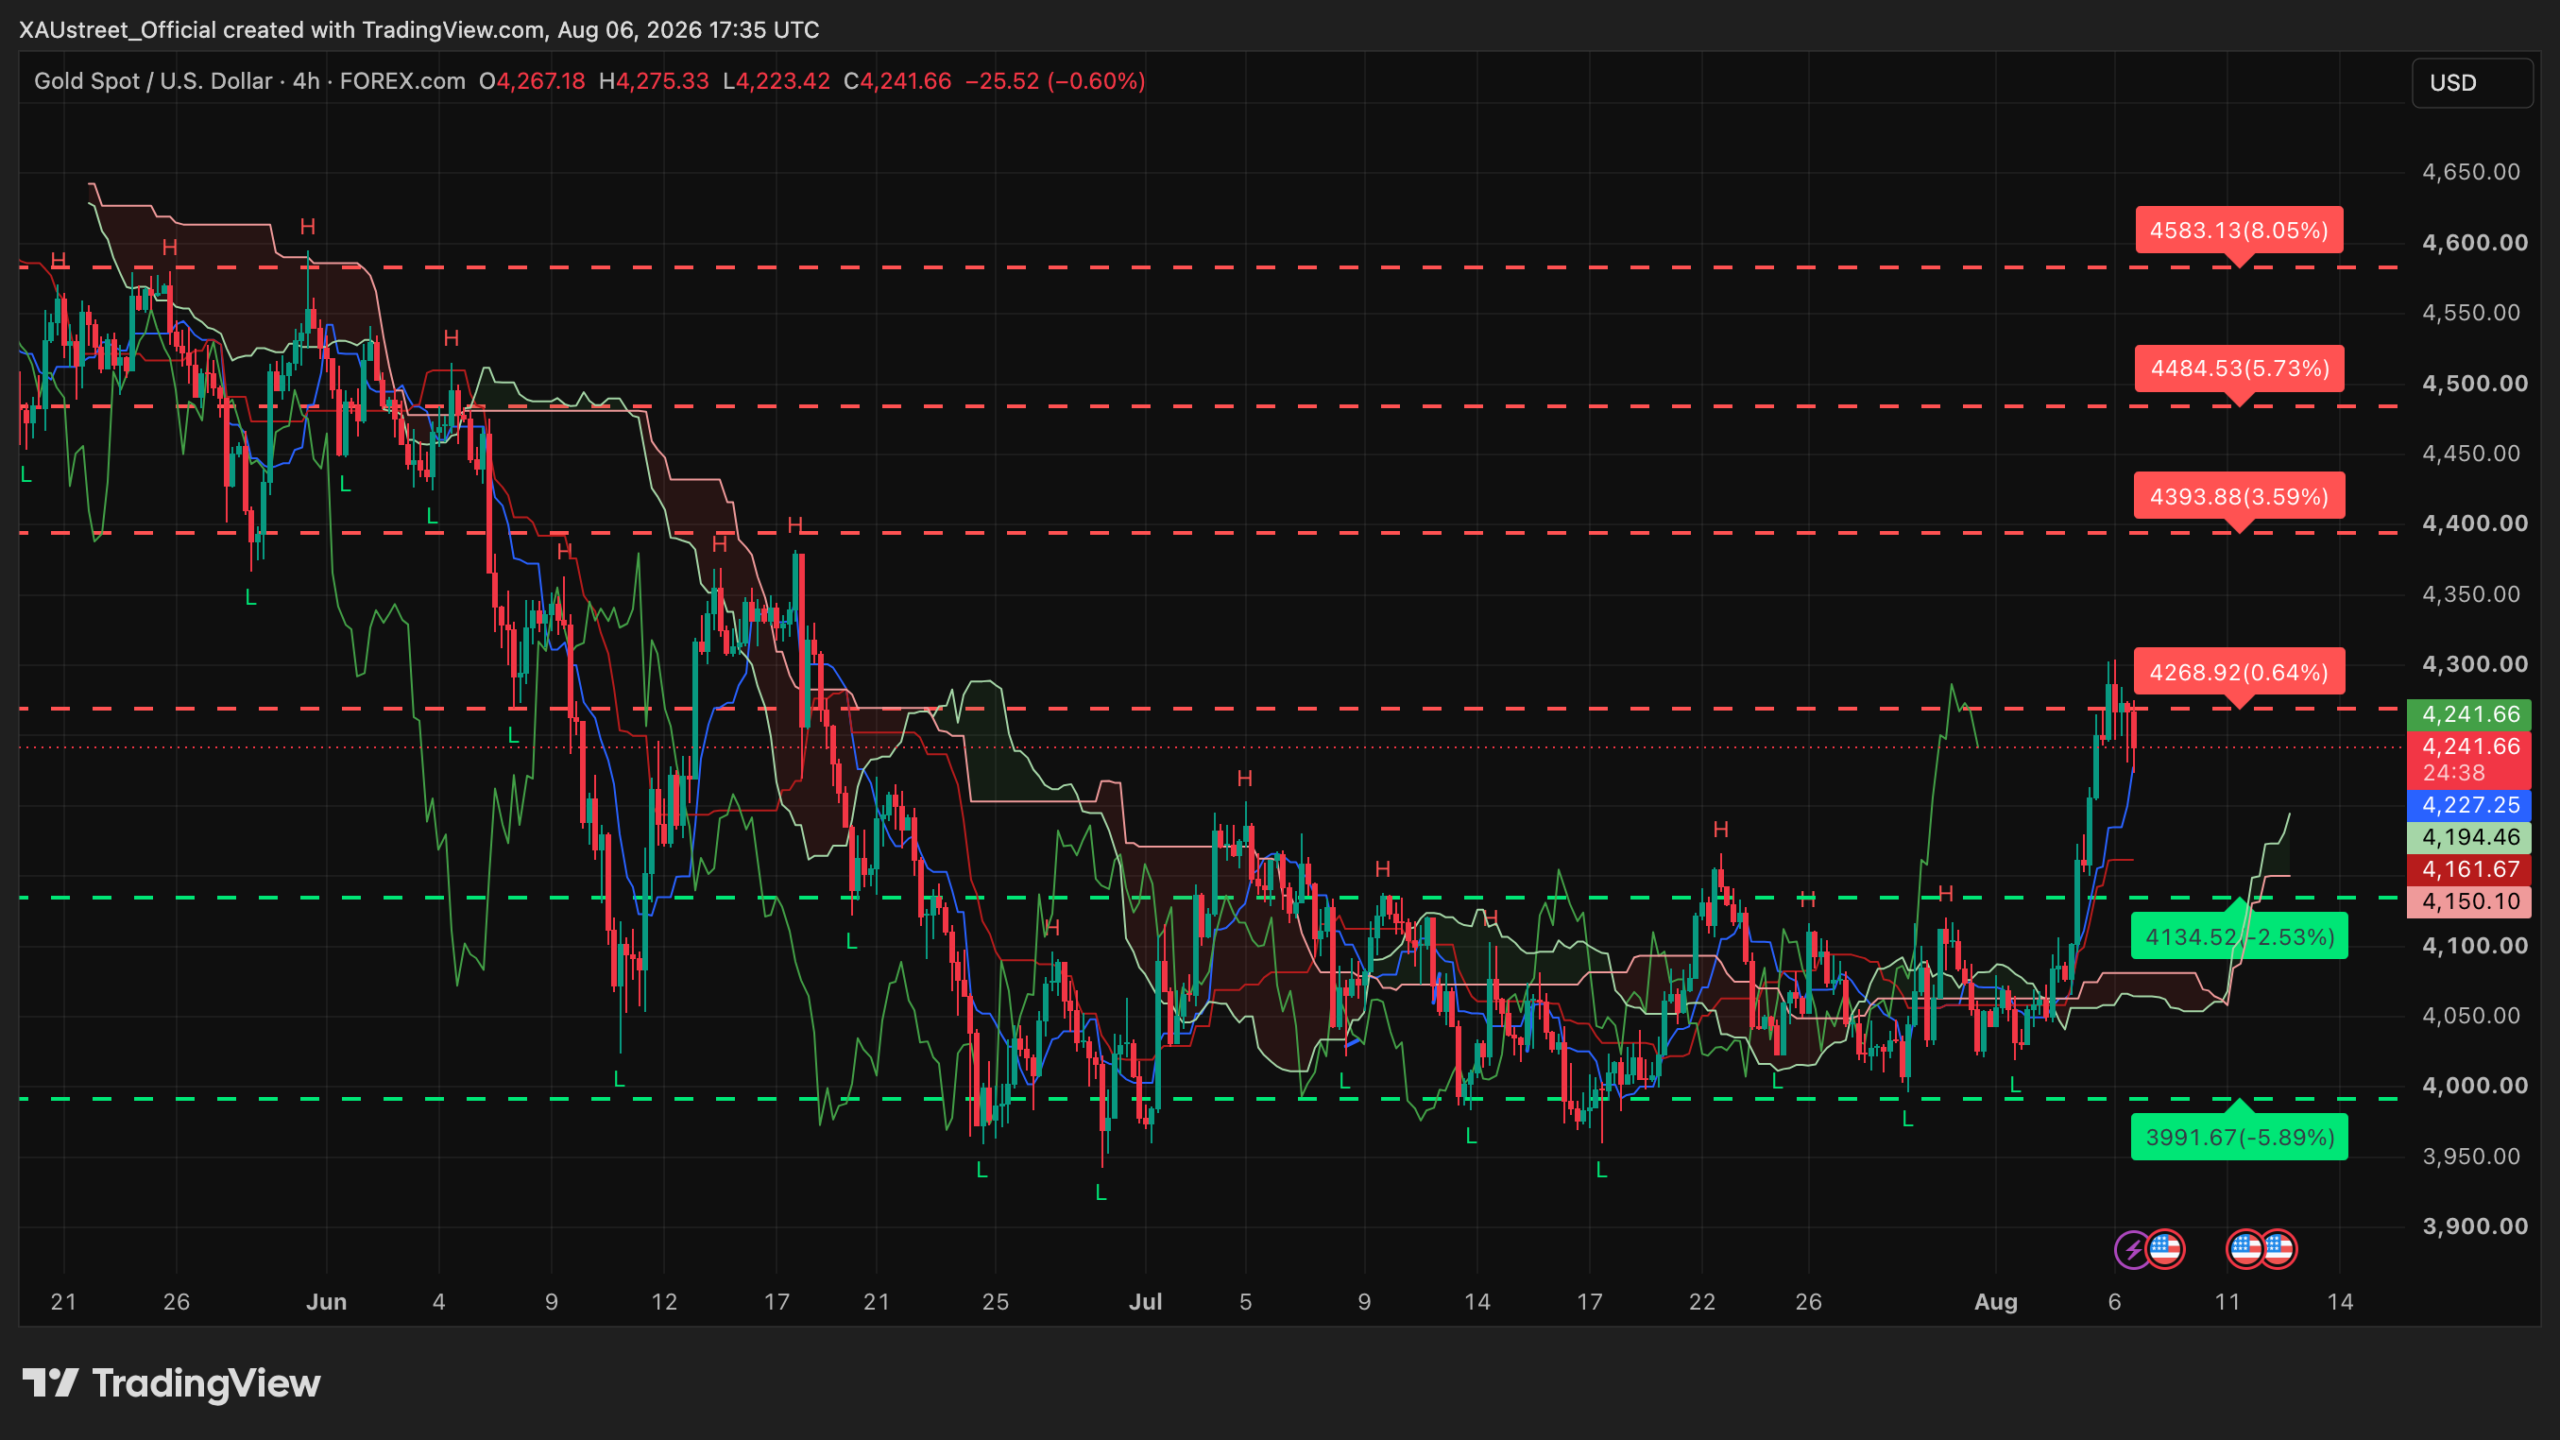
Task: Click the blue 4,227.25 price tag
Action: tap(2469, 805)
